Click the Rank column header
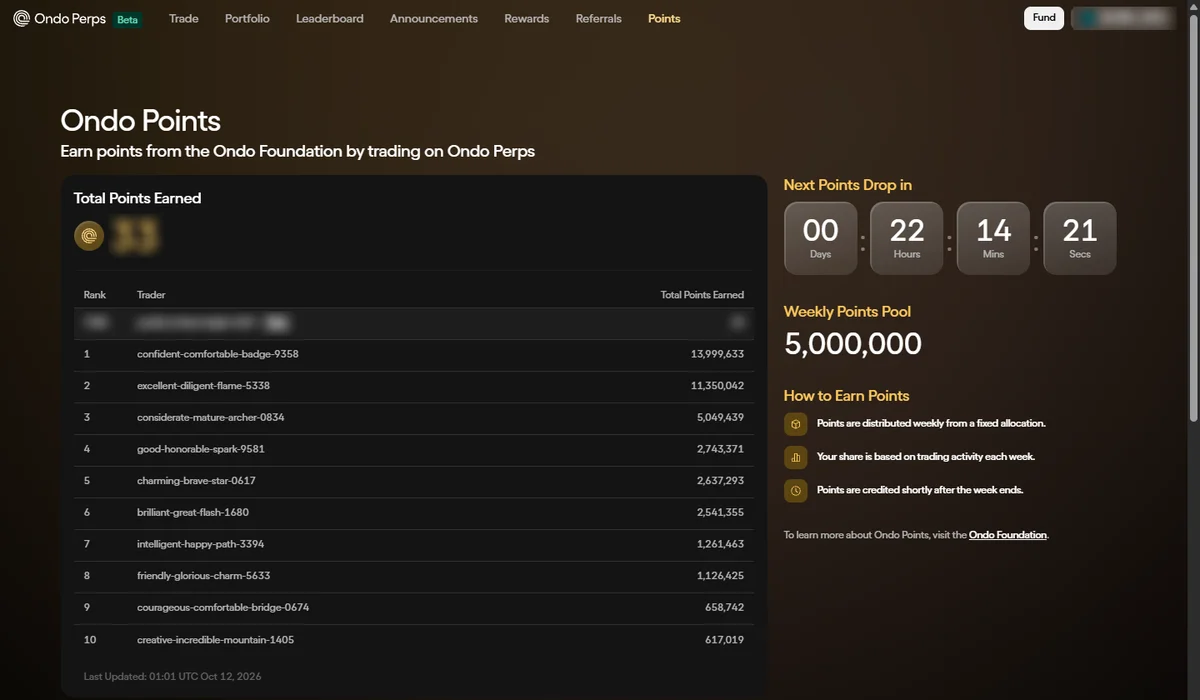 pyautogui.click(x=95, y=295)
